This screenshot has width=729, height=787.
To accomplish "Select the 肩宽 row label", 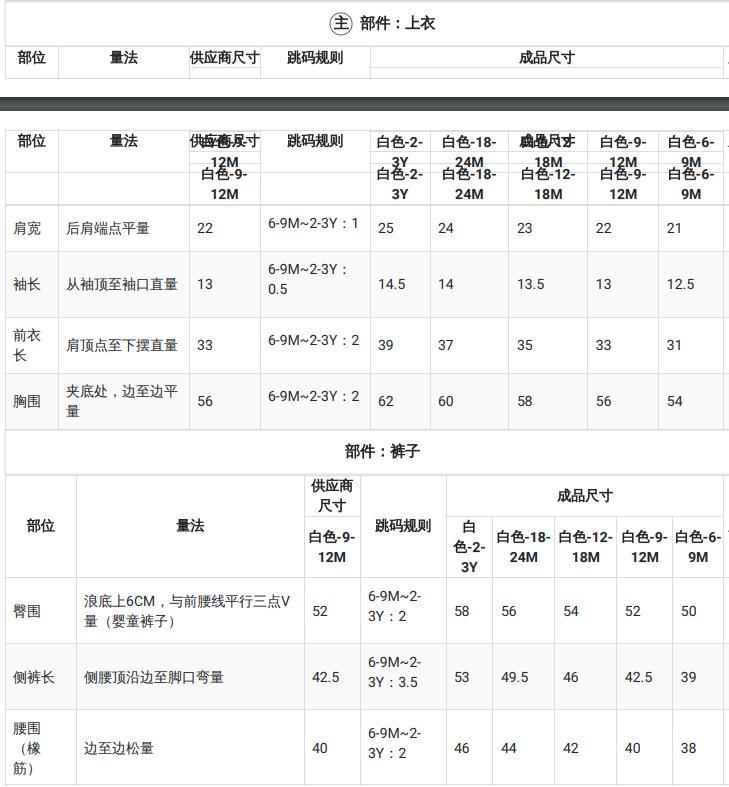I will (x=28, y=228).
